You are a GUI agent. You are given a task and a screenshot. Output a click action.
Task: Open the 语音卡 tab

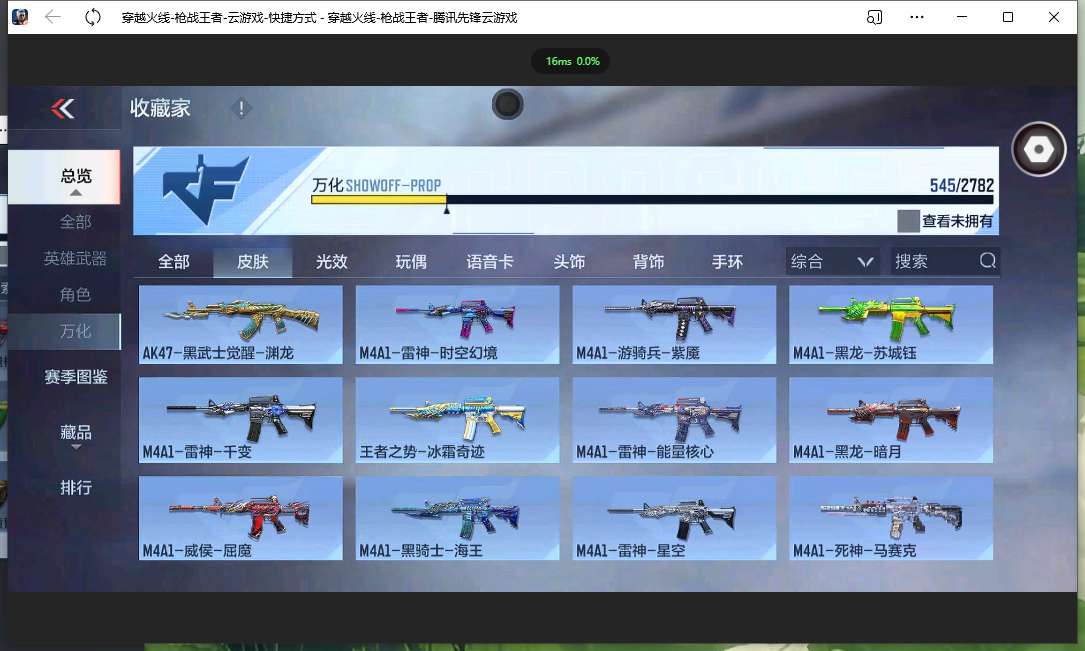click(x=490, y=262)
